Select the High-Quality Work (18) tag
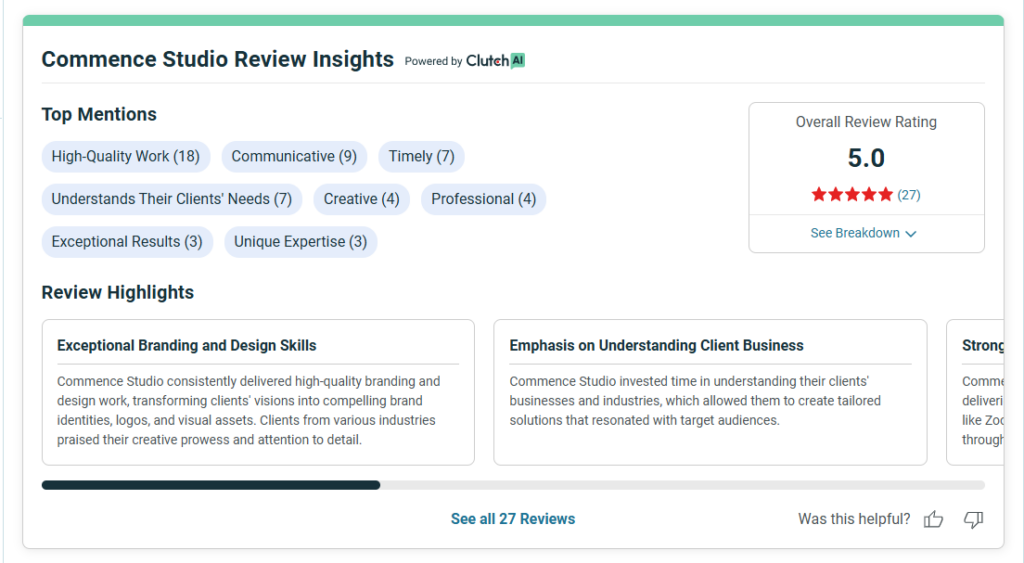 (125, 157)
